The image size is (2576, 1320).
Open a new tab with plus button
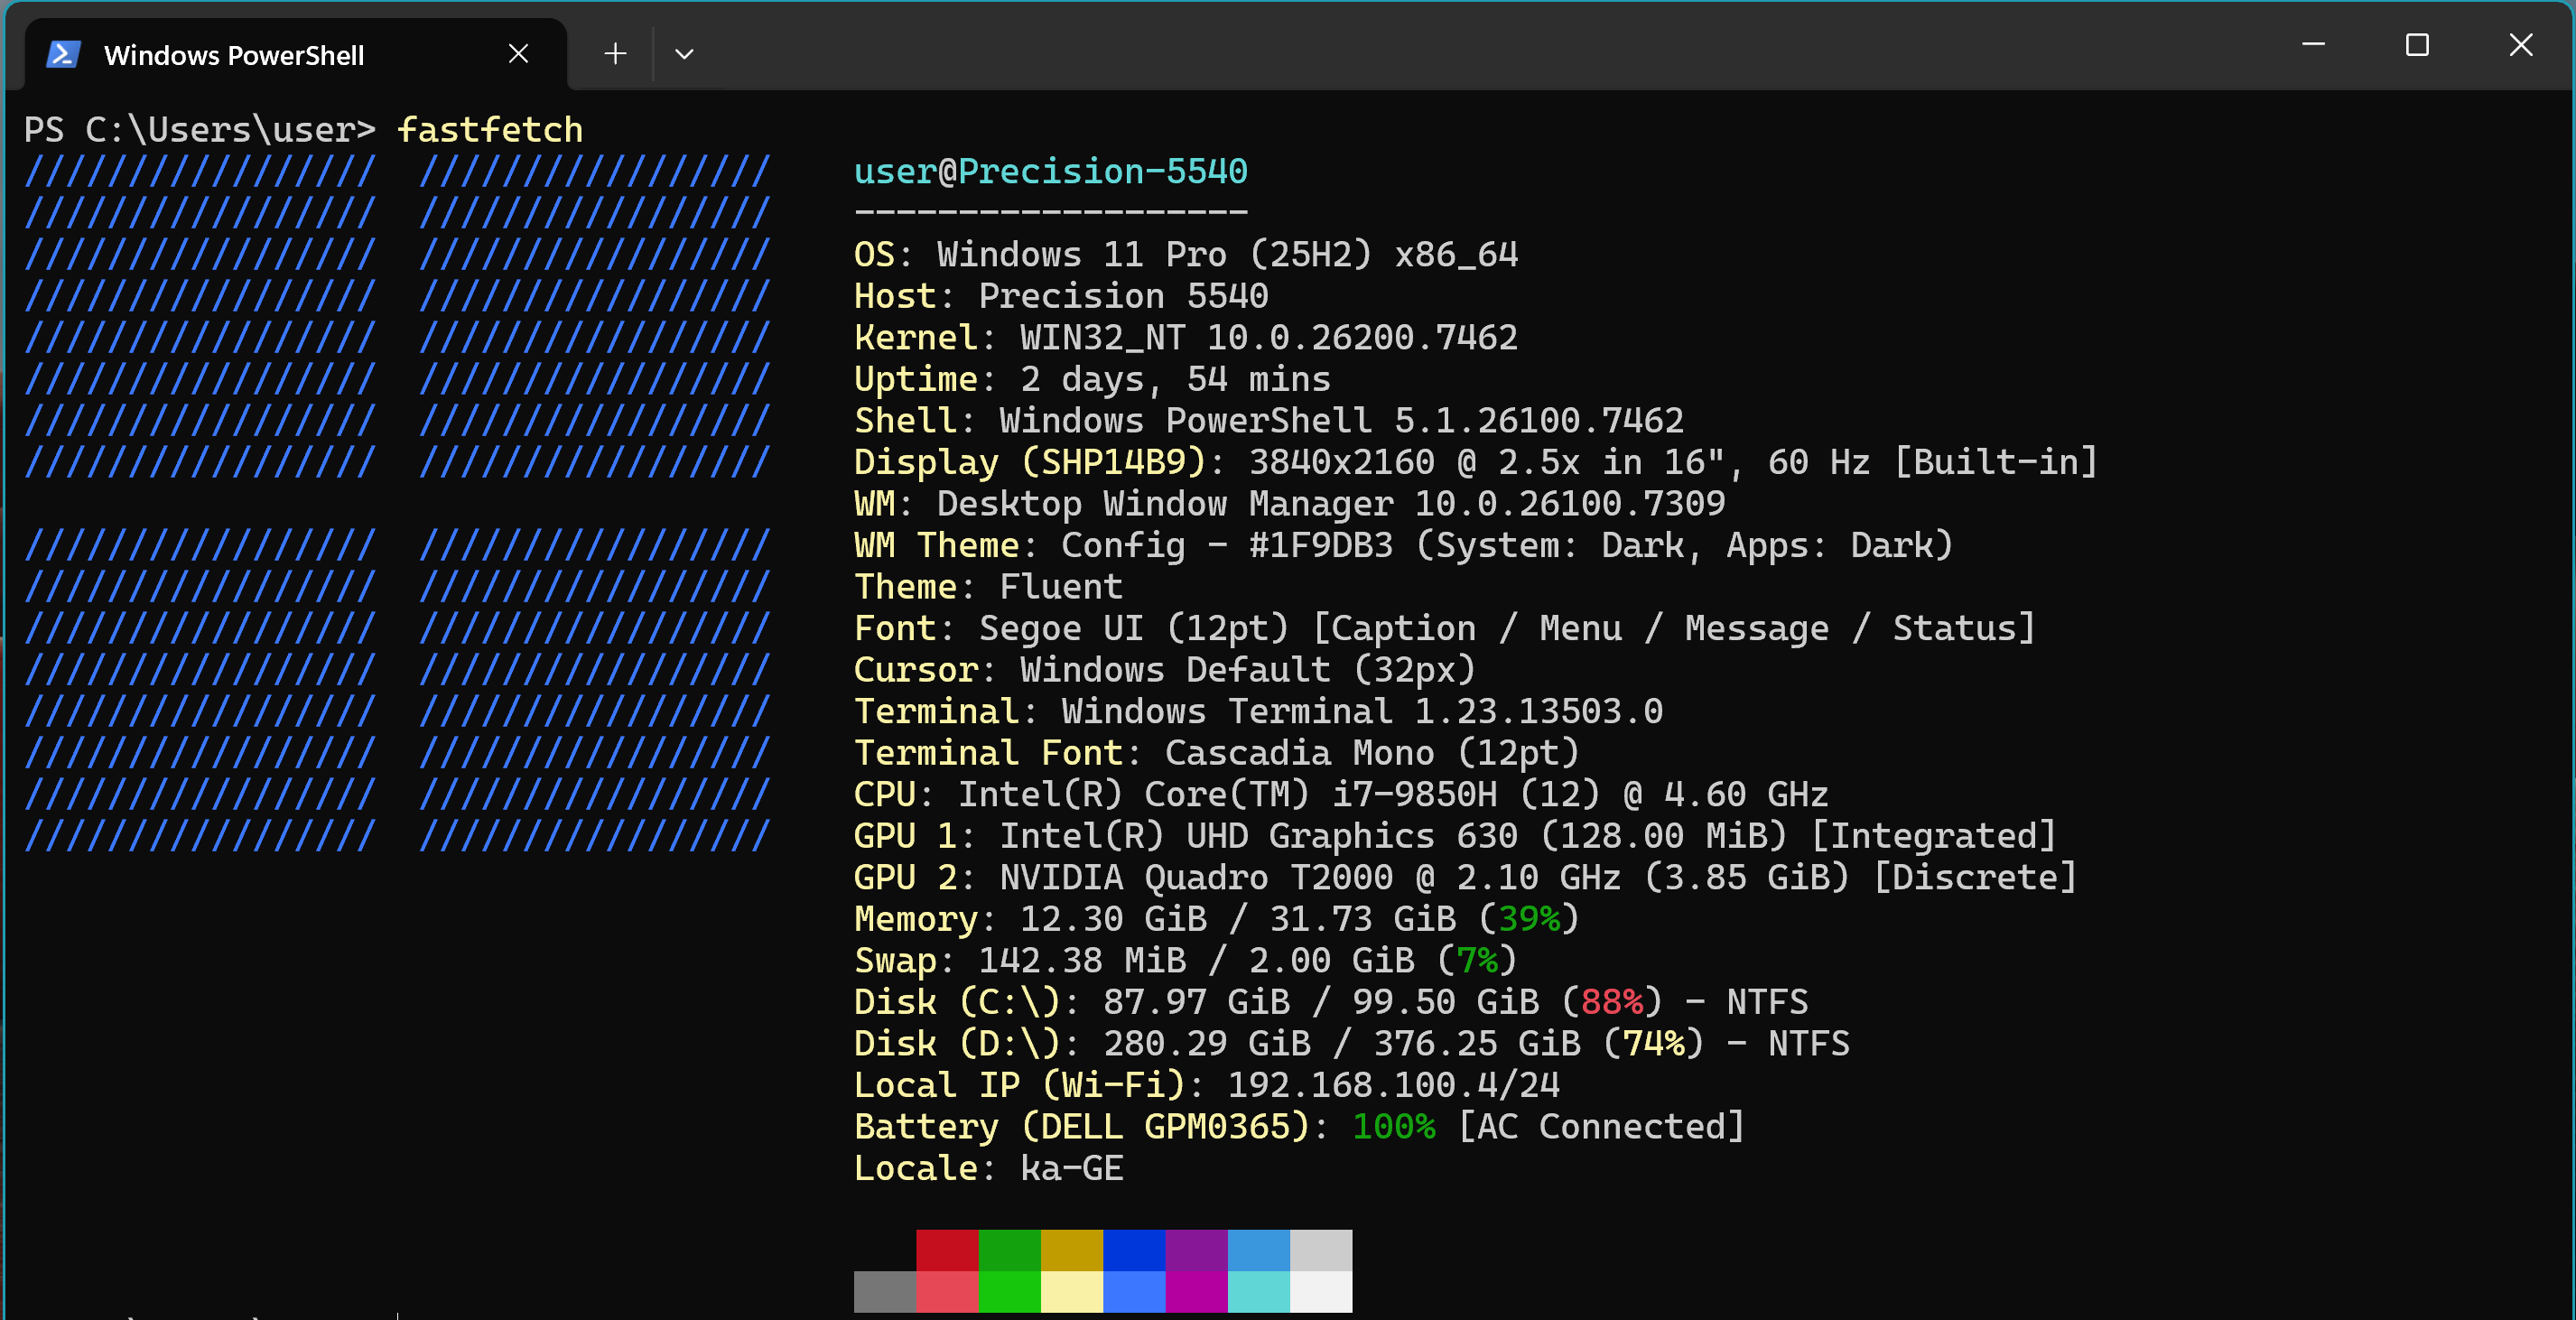tap(615, 54)
